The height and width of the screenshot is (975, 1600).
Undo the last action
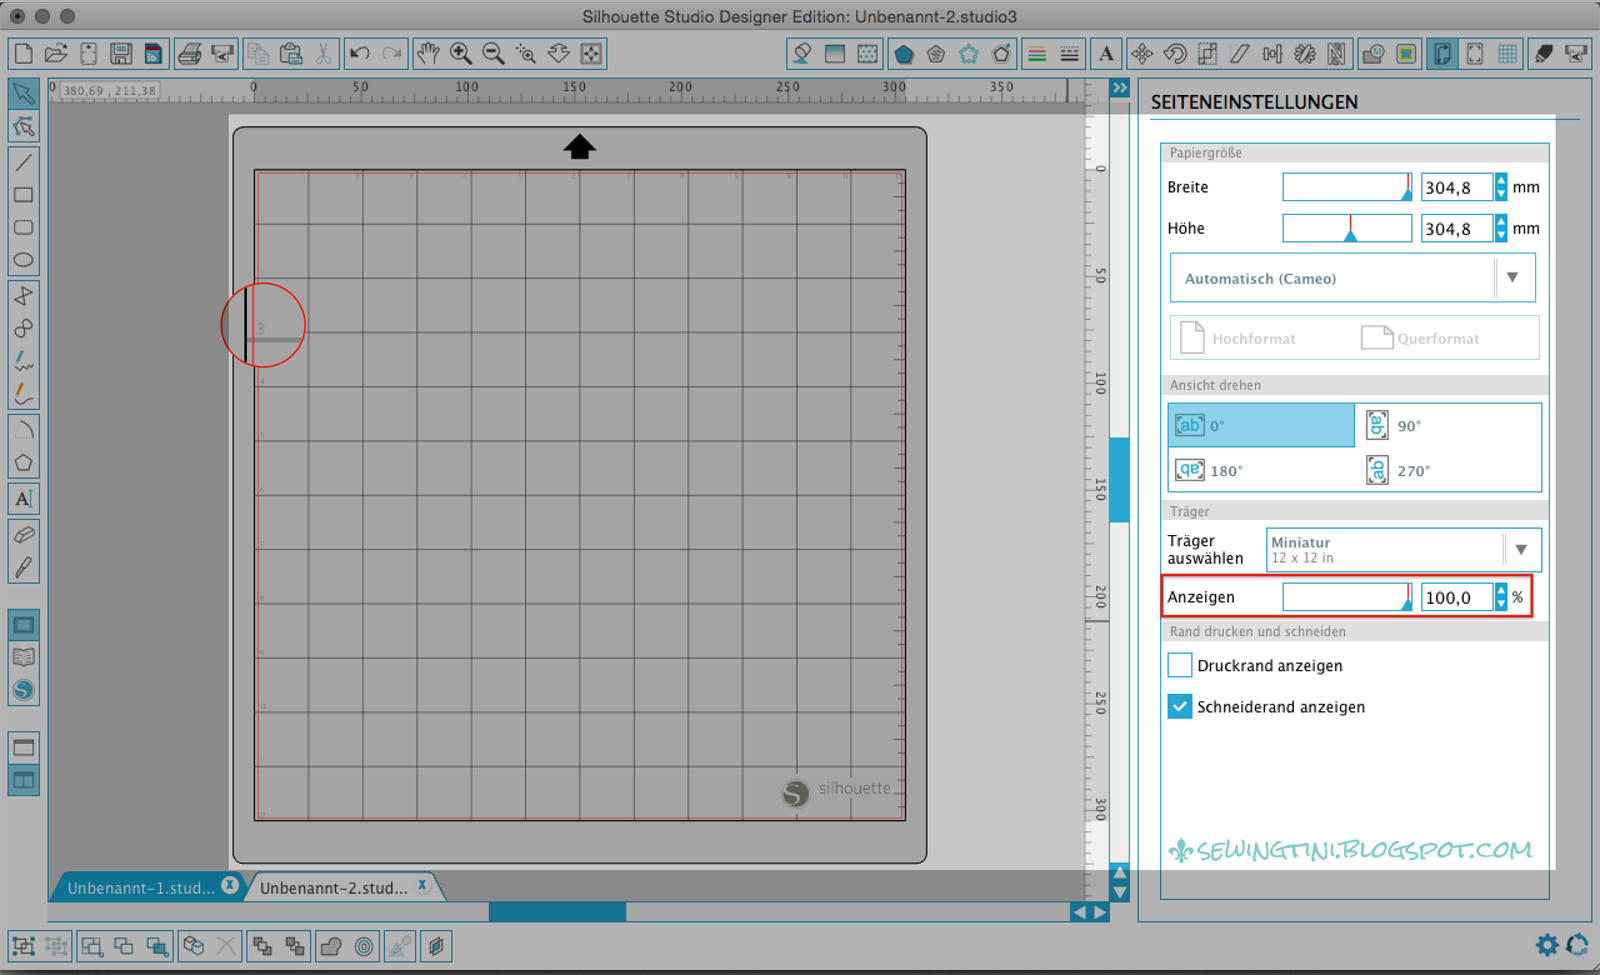click(360, 54)
